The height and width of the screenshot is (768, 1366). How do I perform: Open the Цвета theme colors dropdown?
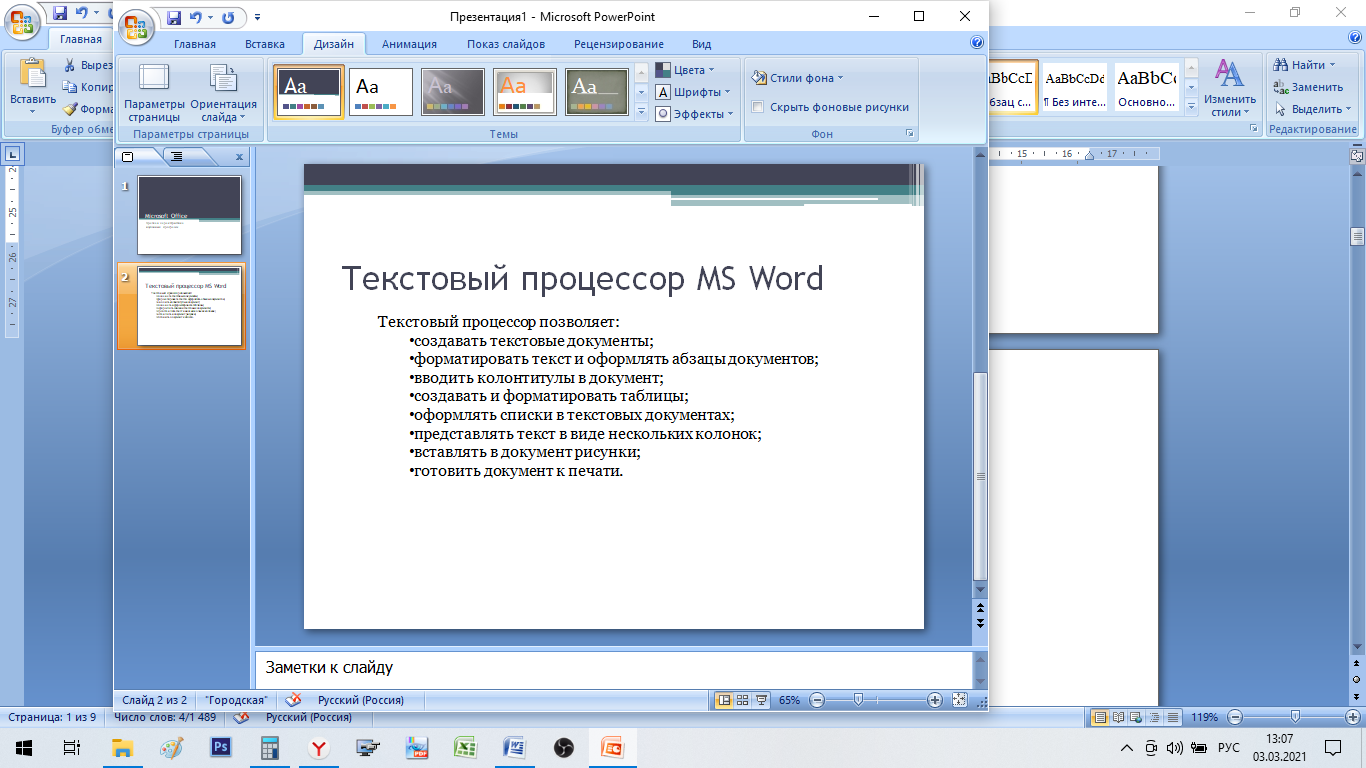click(x=685, y=70)
